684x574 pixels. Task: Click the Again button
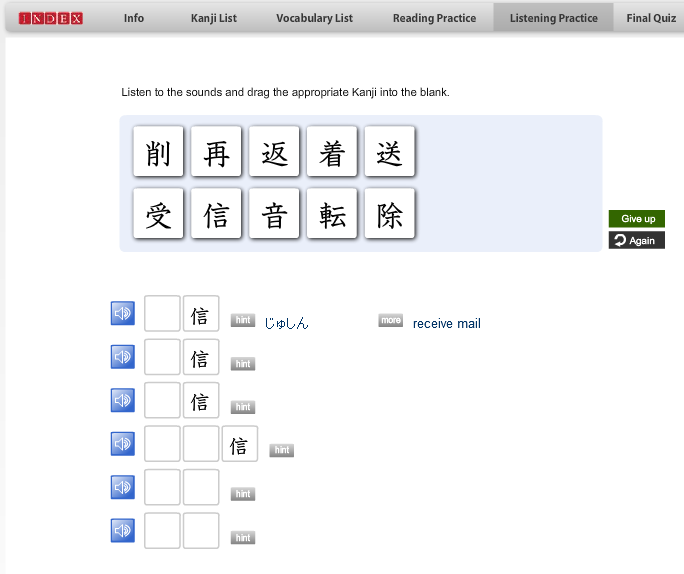pyautogui.click(x=637, y=240)
